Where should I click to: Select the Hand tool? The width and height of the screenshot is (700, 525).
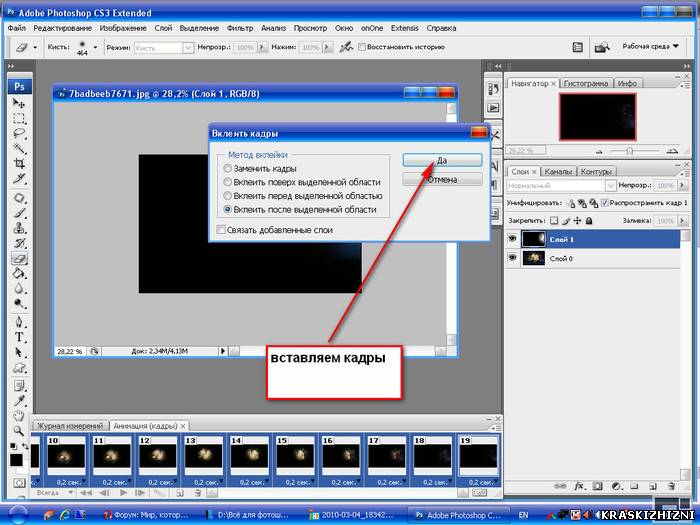coord(19,416)
